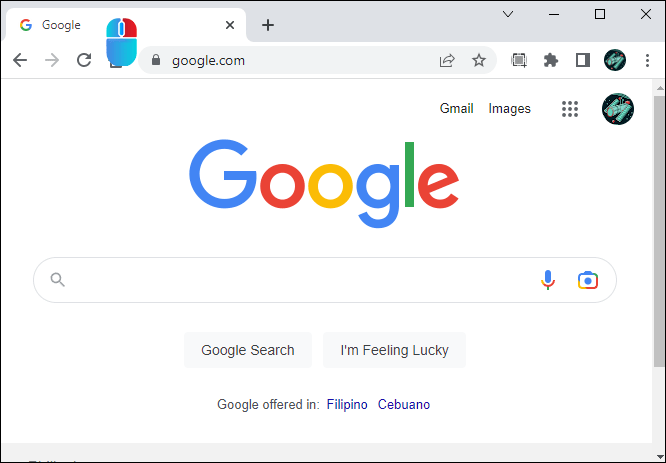Click the screenshot capture extension icon
666x463 pixels.
coord(519,60)
